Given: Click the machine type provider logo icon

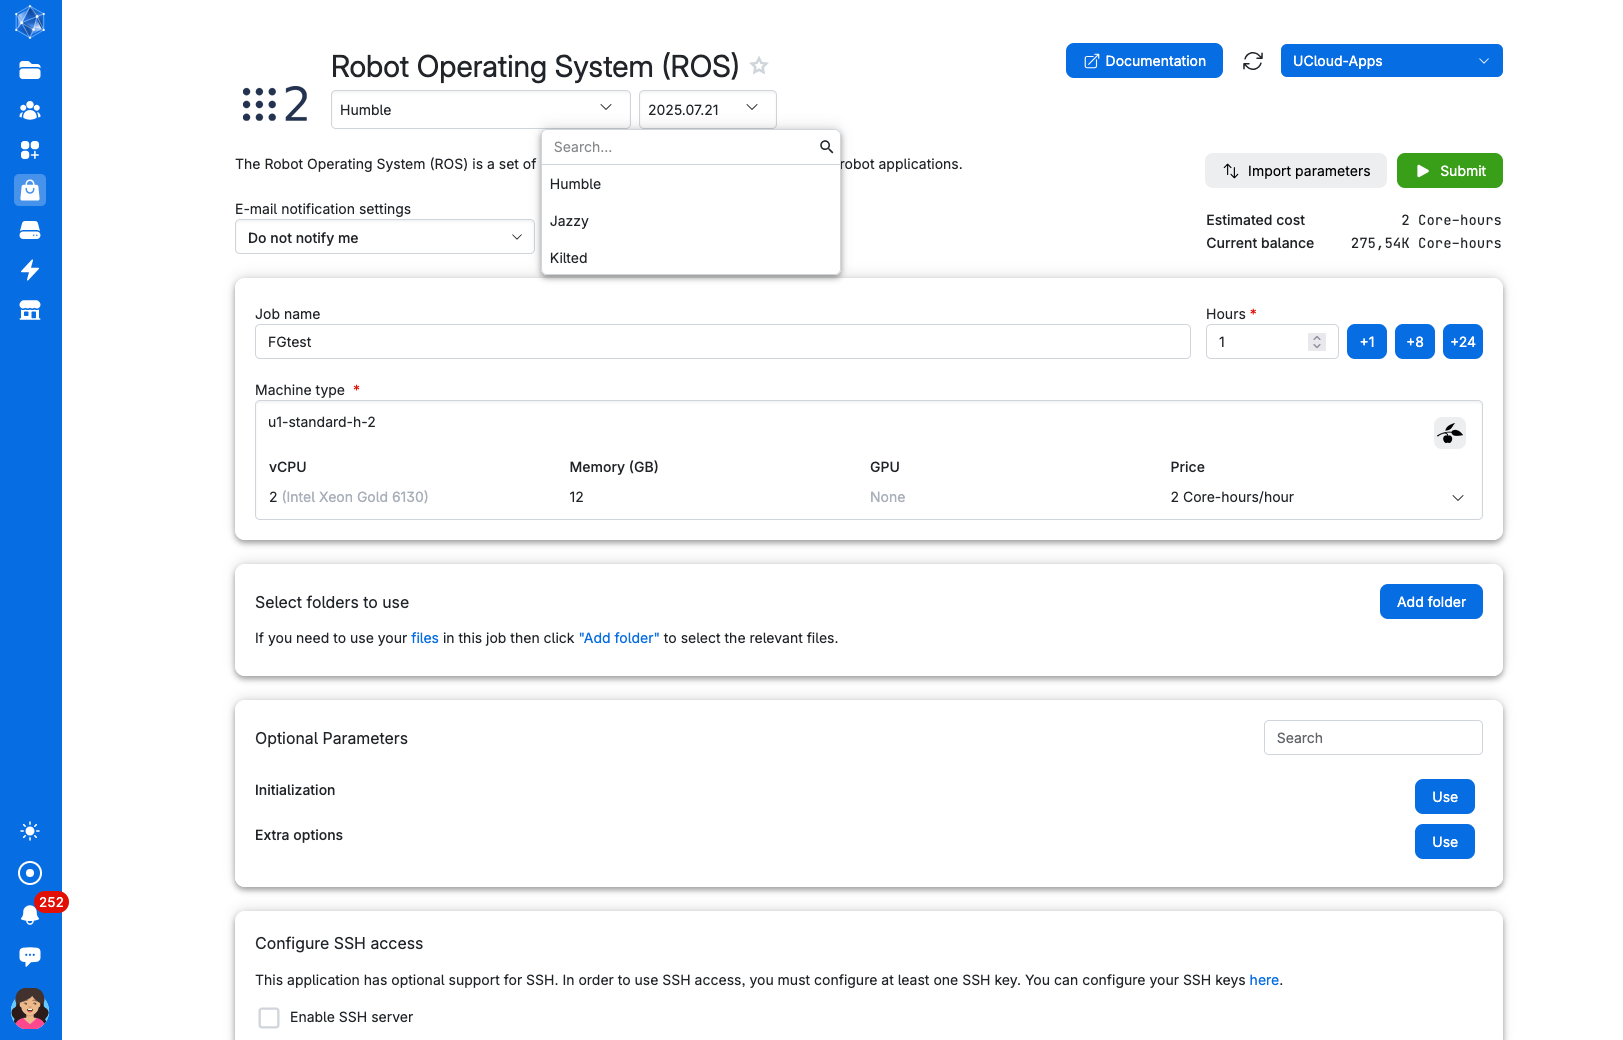Looking at the screenshot, I should coord(1450,433).
